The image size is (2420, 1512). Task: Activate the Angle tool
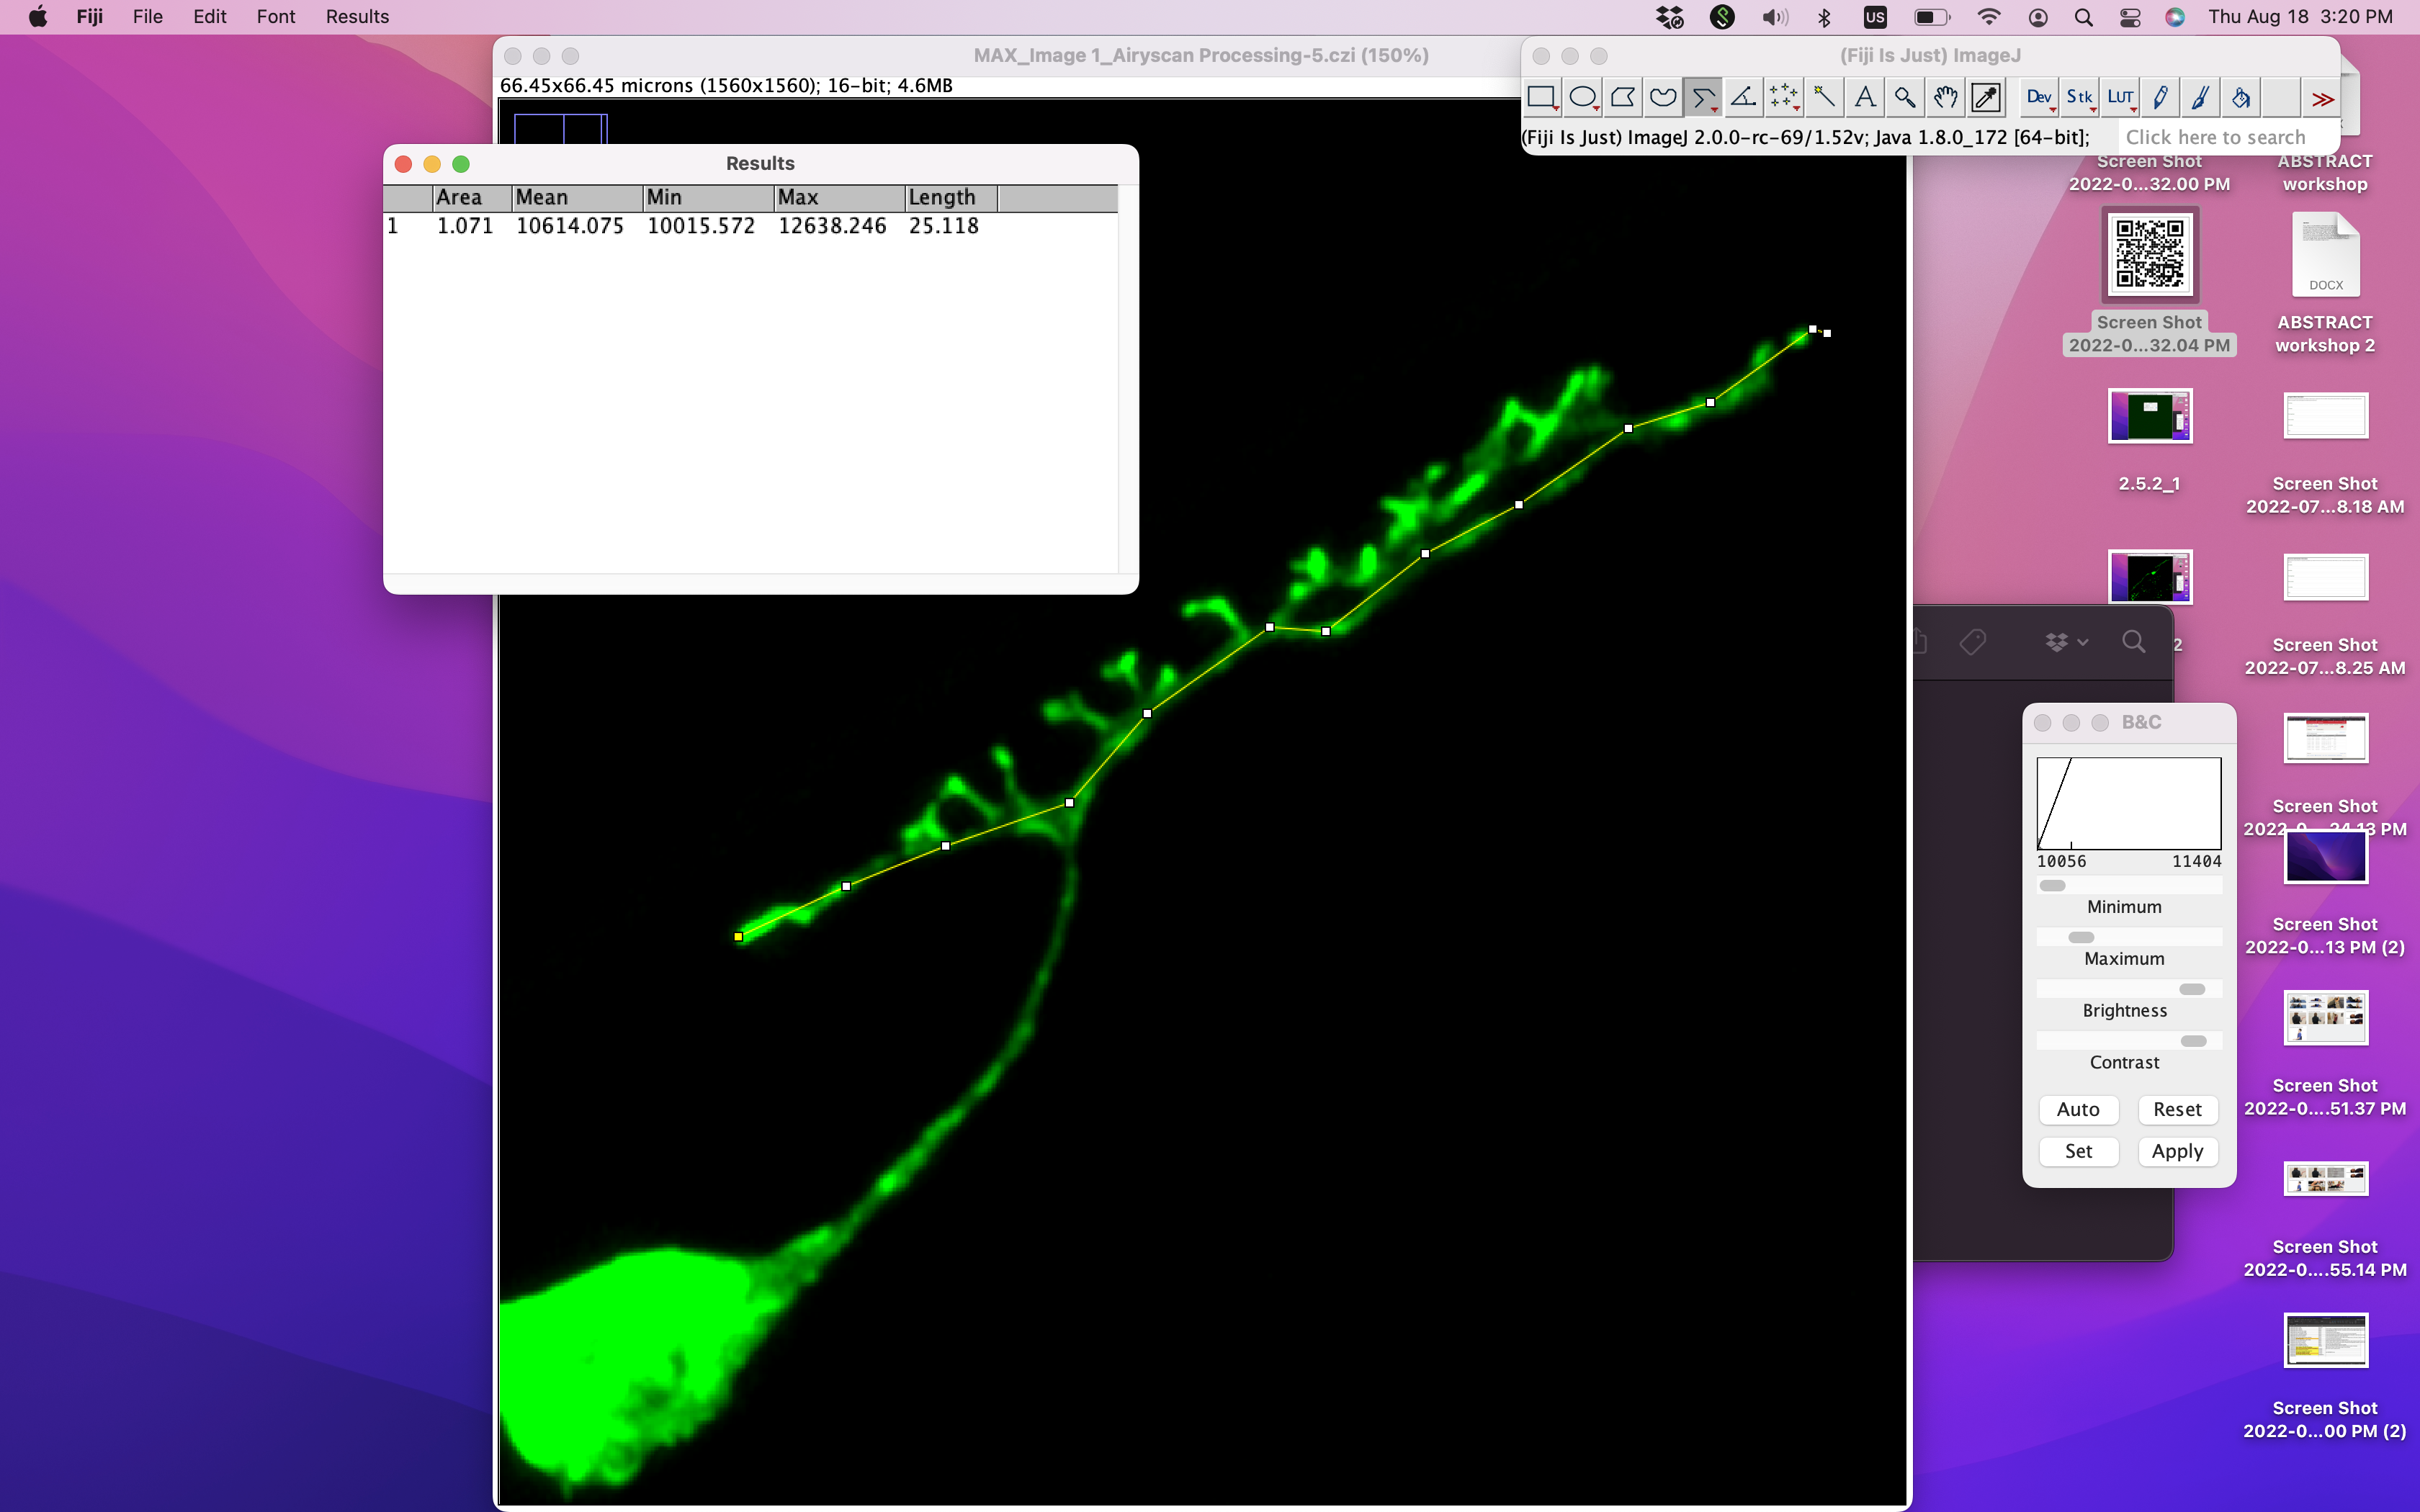1743,97
